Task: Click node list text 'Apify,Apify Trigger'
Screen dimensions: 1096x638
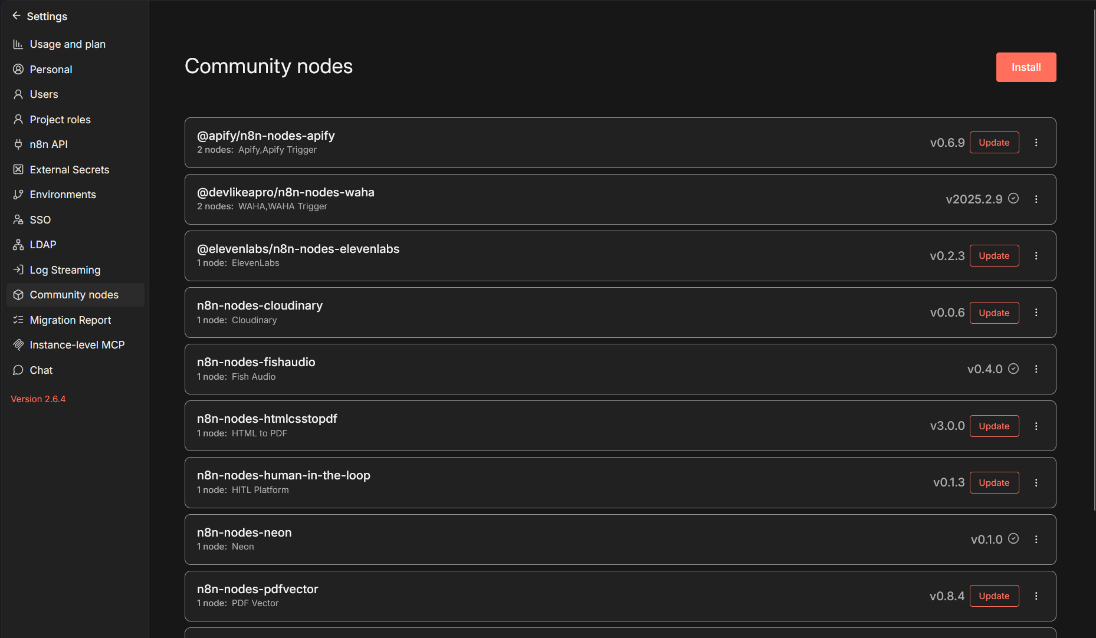Action: 277,150
